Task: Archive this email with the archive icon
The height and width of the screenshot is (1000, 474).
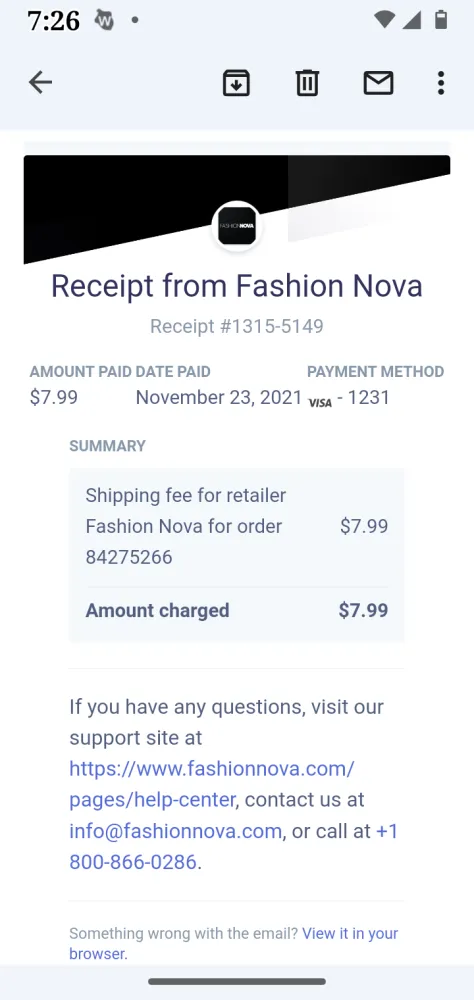Action: point(236,83)
